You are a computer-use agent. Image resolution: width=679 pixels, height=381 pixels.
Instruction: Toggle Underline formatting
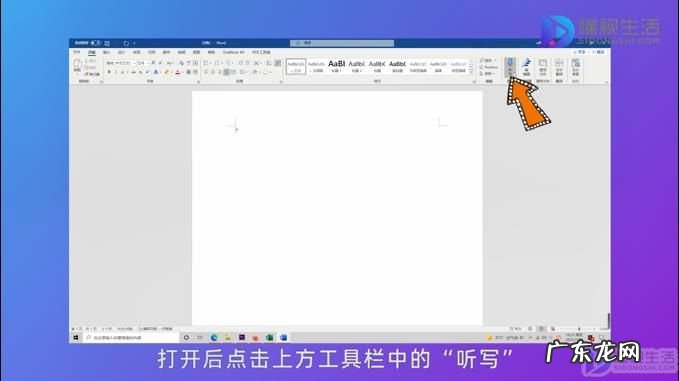click(x=123, y=72)
